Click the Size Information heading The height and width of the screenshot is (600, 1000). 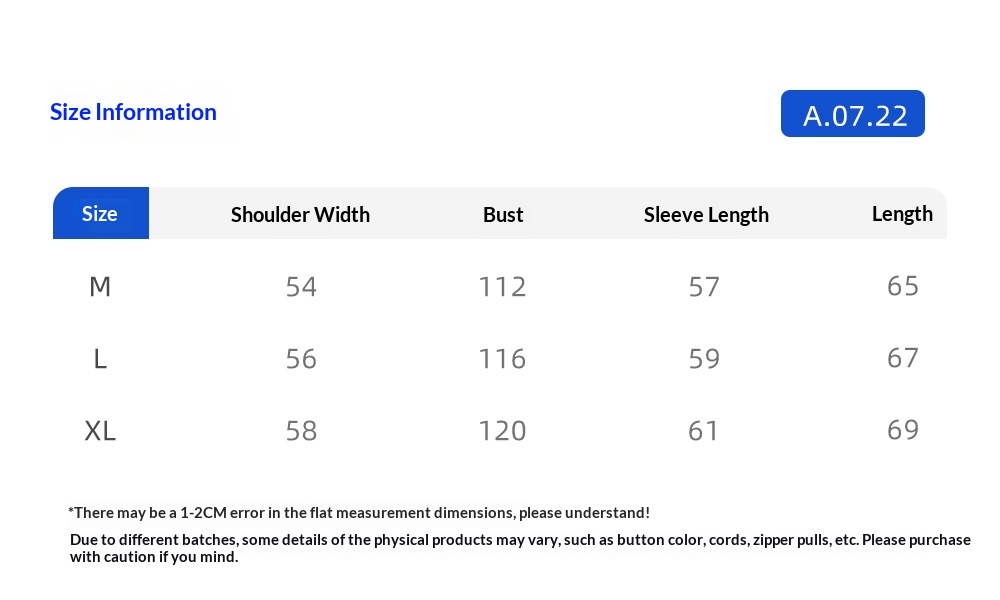pos(133,112)
